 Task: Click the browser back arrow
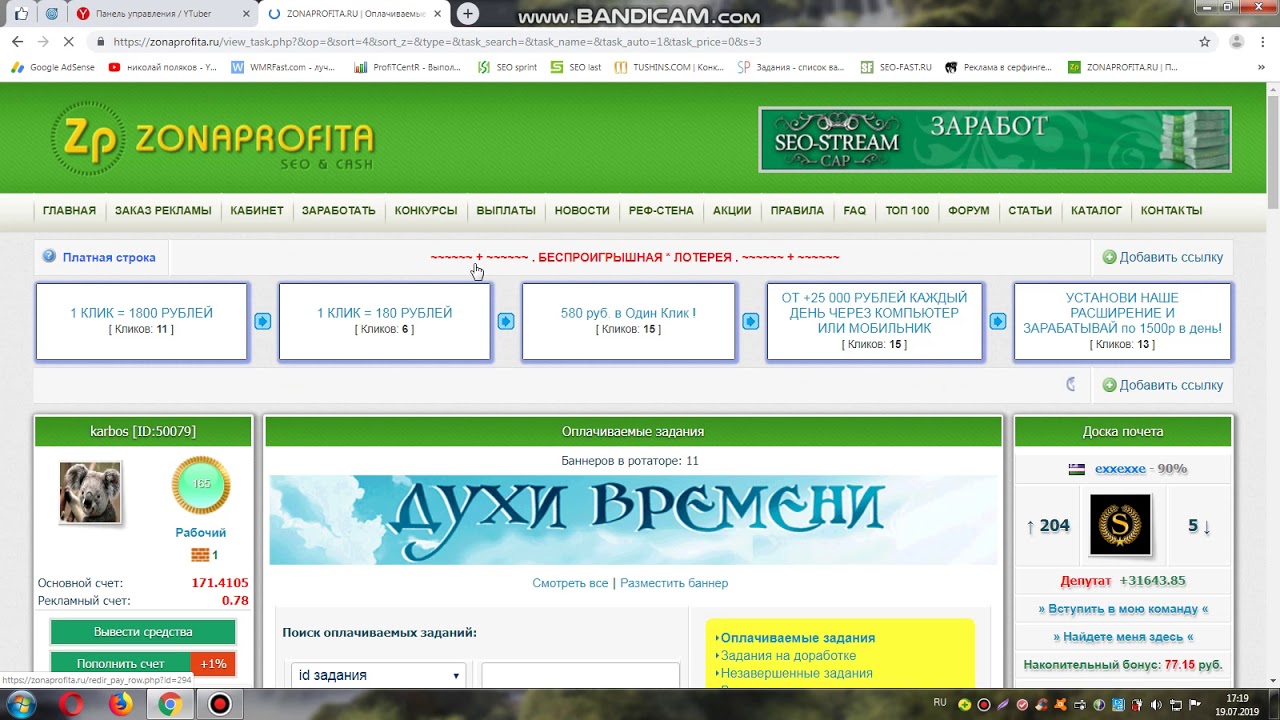[17, 42]
